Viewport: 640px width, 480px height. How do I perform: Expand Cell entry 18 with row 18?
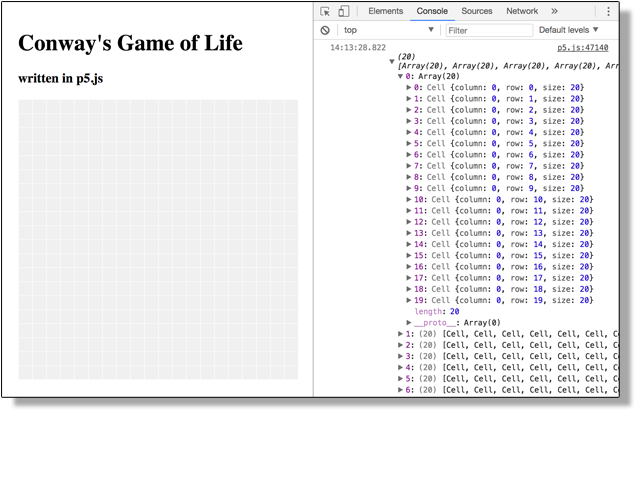[409, 289]
